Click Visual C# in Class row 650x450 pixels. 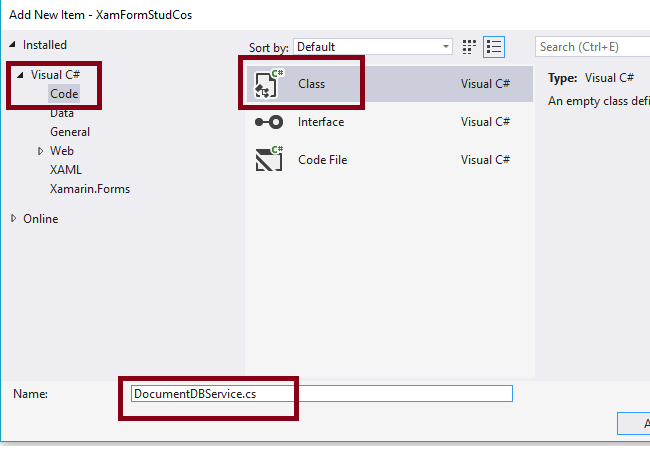(x=485, y=84)
